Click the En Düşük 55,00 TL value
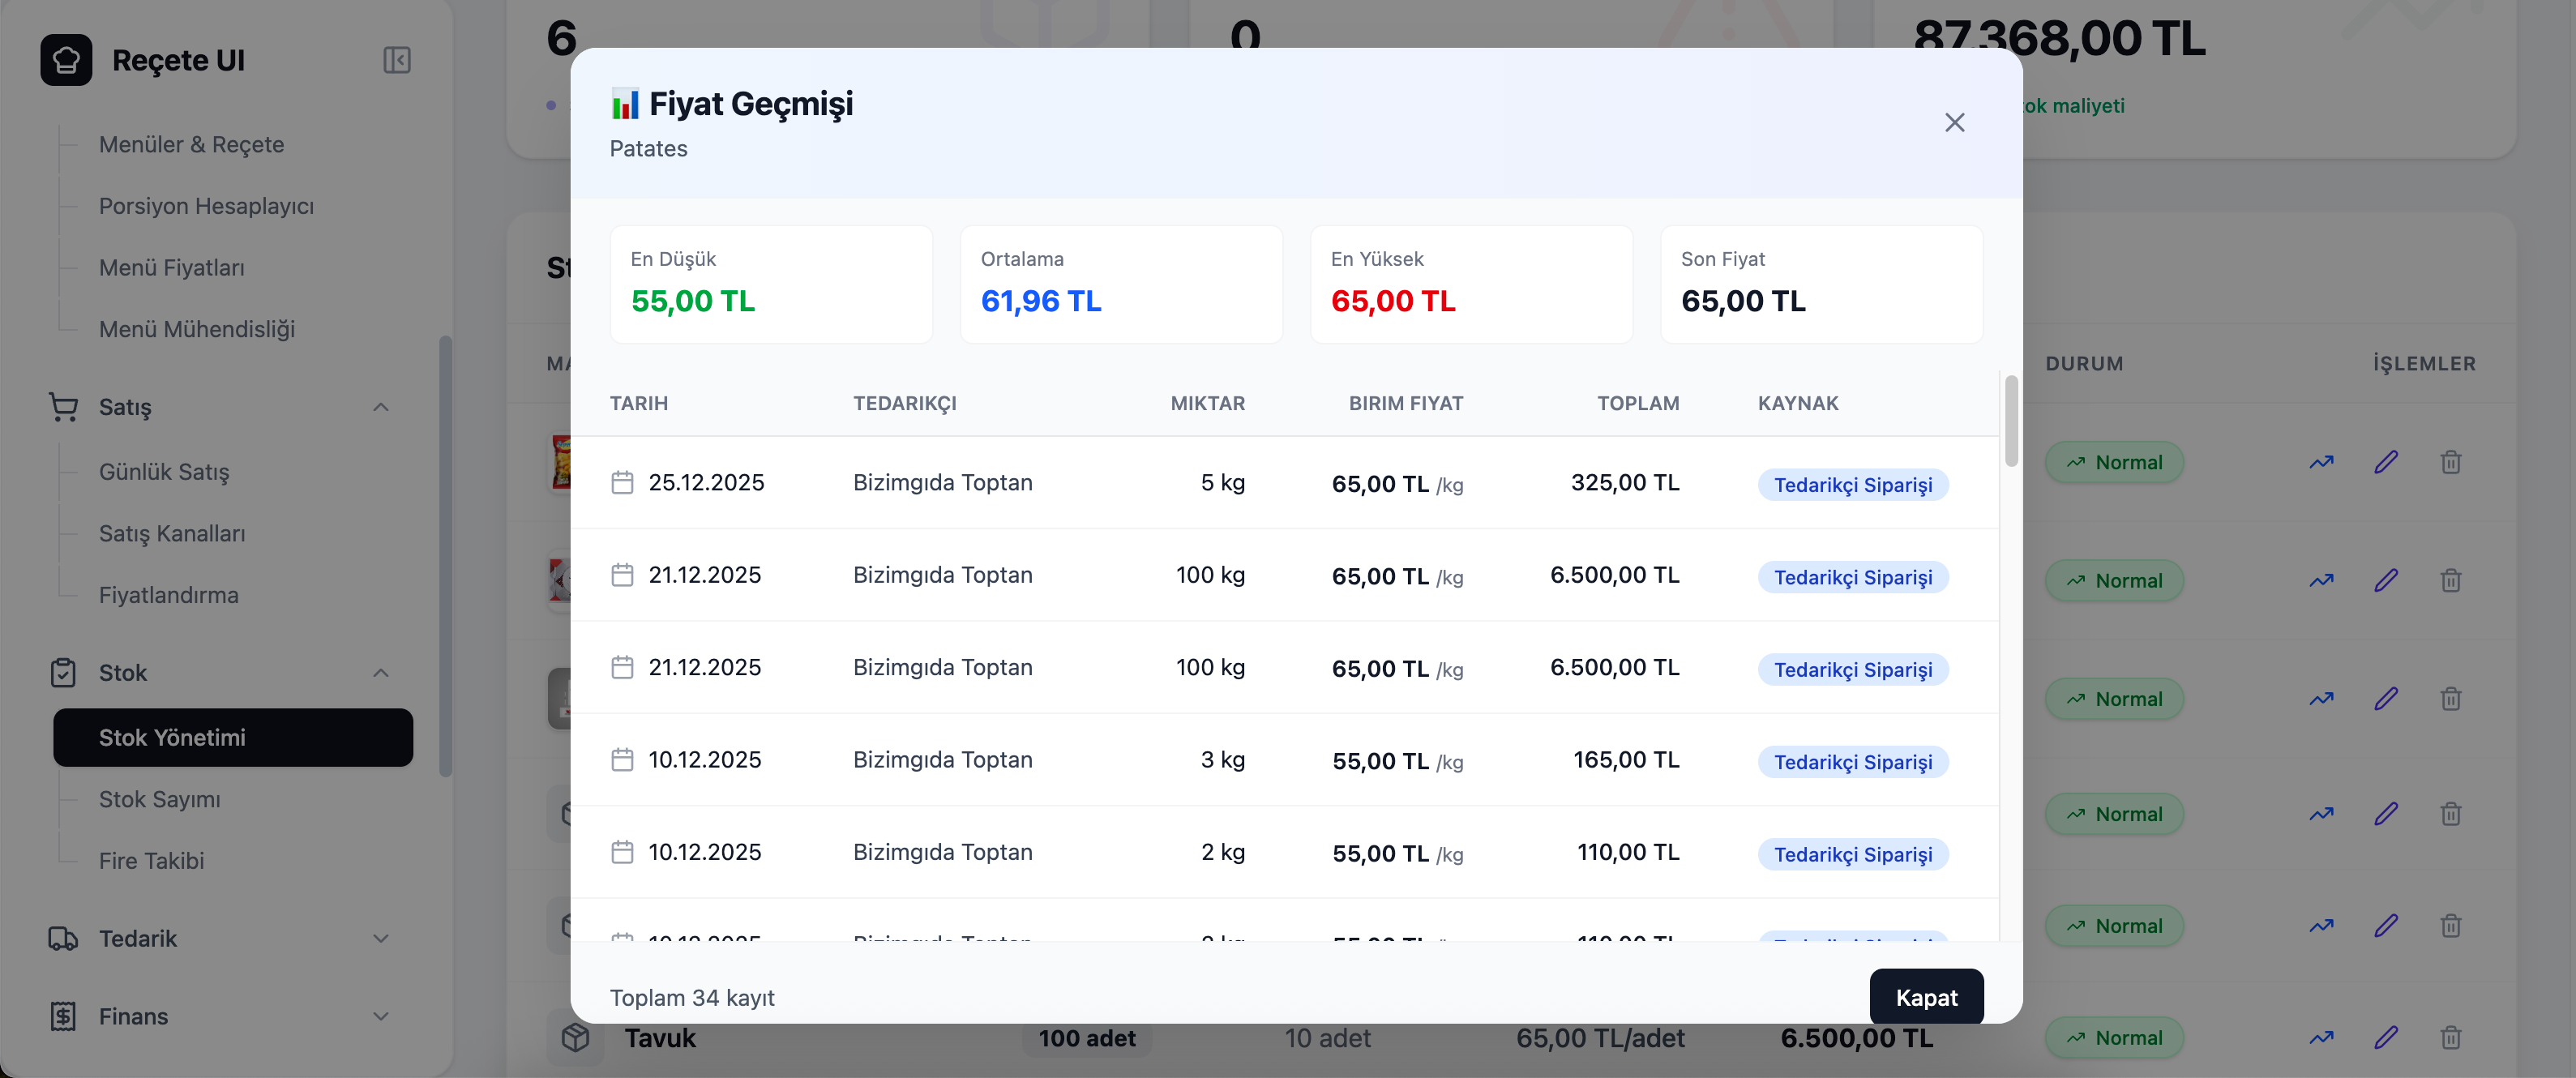Screen dimensions: 2576x1078 click(x=693, y=301)
